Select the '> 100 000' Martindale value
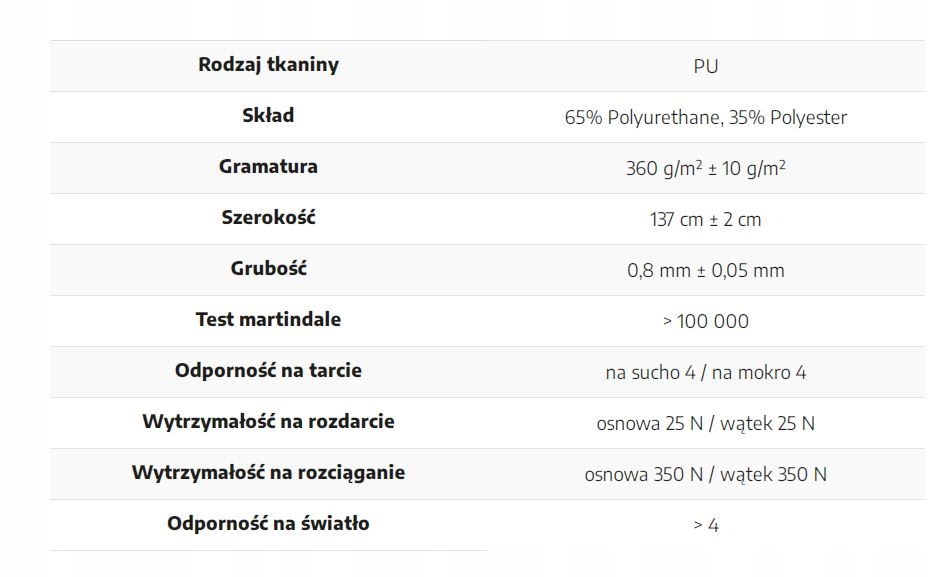The width and height of the screenshot is (946, 577). click(x=705, y=322)
